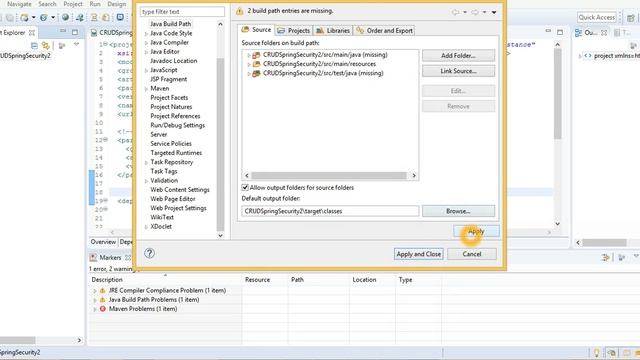
Task: Open the Navigate menu
Action: point(19,4)
